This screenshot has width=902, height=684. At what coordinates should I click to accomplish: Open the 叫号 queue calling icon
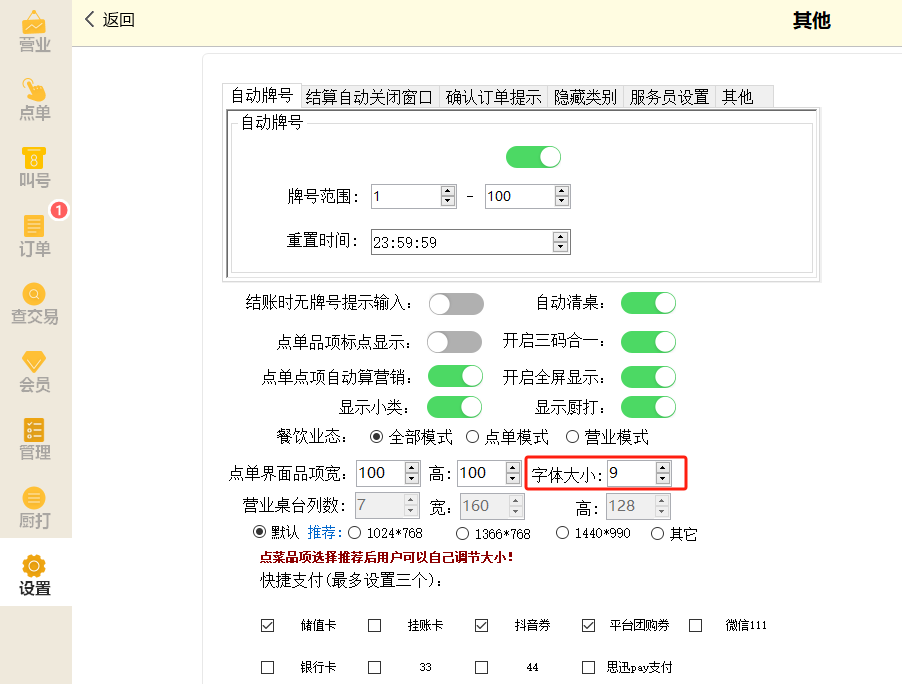[35, 168]
